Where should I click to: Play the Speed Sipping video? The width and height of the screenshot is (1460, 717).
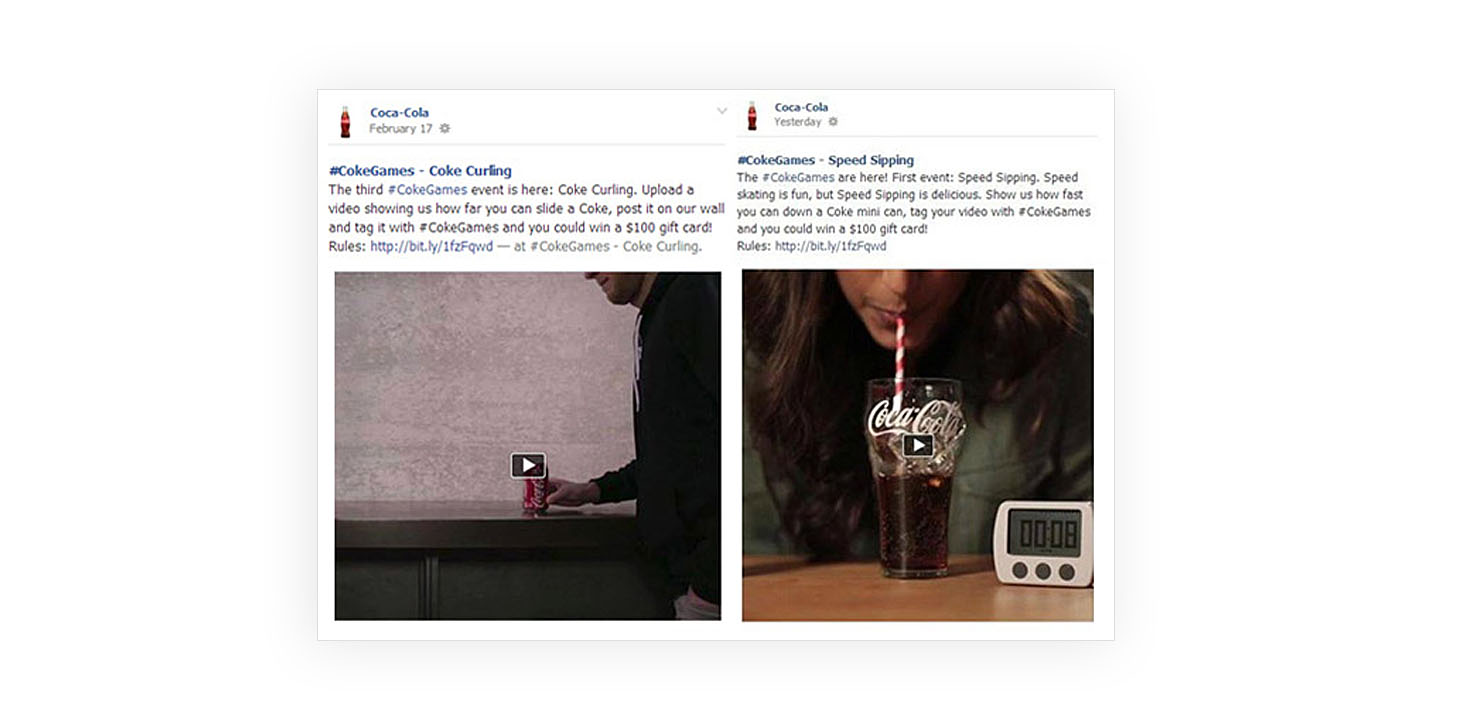point(918,445)
